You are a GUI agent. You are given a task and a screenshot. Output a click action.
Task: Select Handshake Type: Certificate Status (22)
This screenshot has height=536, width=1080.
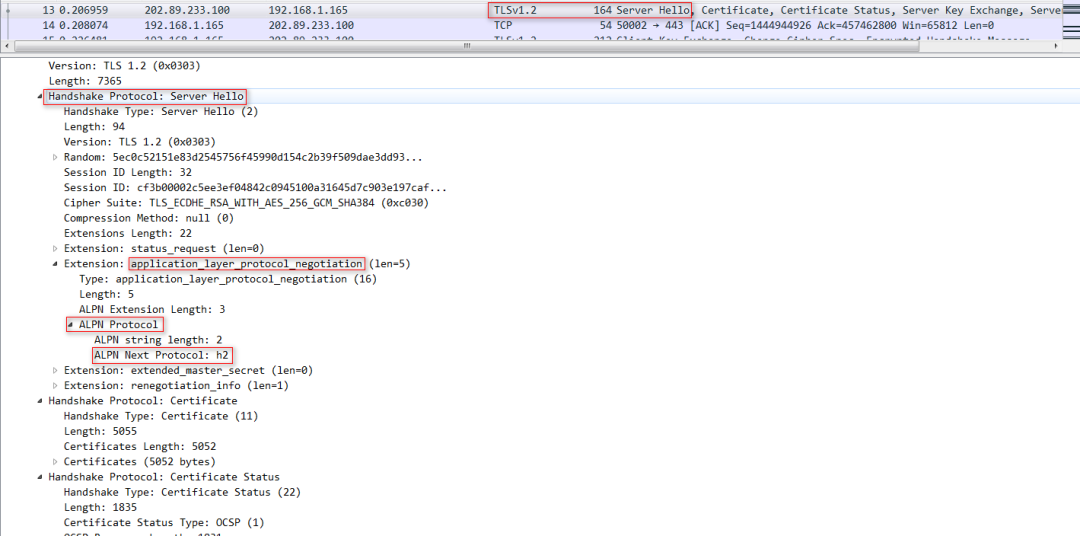(183, 492)
